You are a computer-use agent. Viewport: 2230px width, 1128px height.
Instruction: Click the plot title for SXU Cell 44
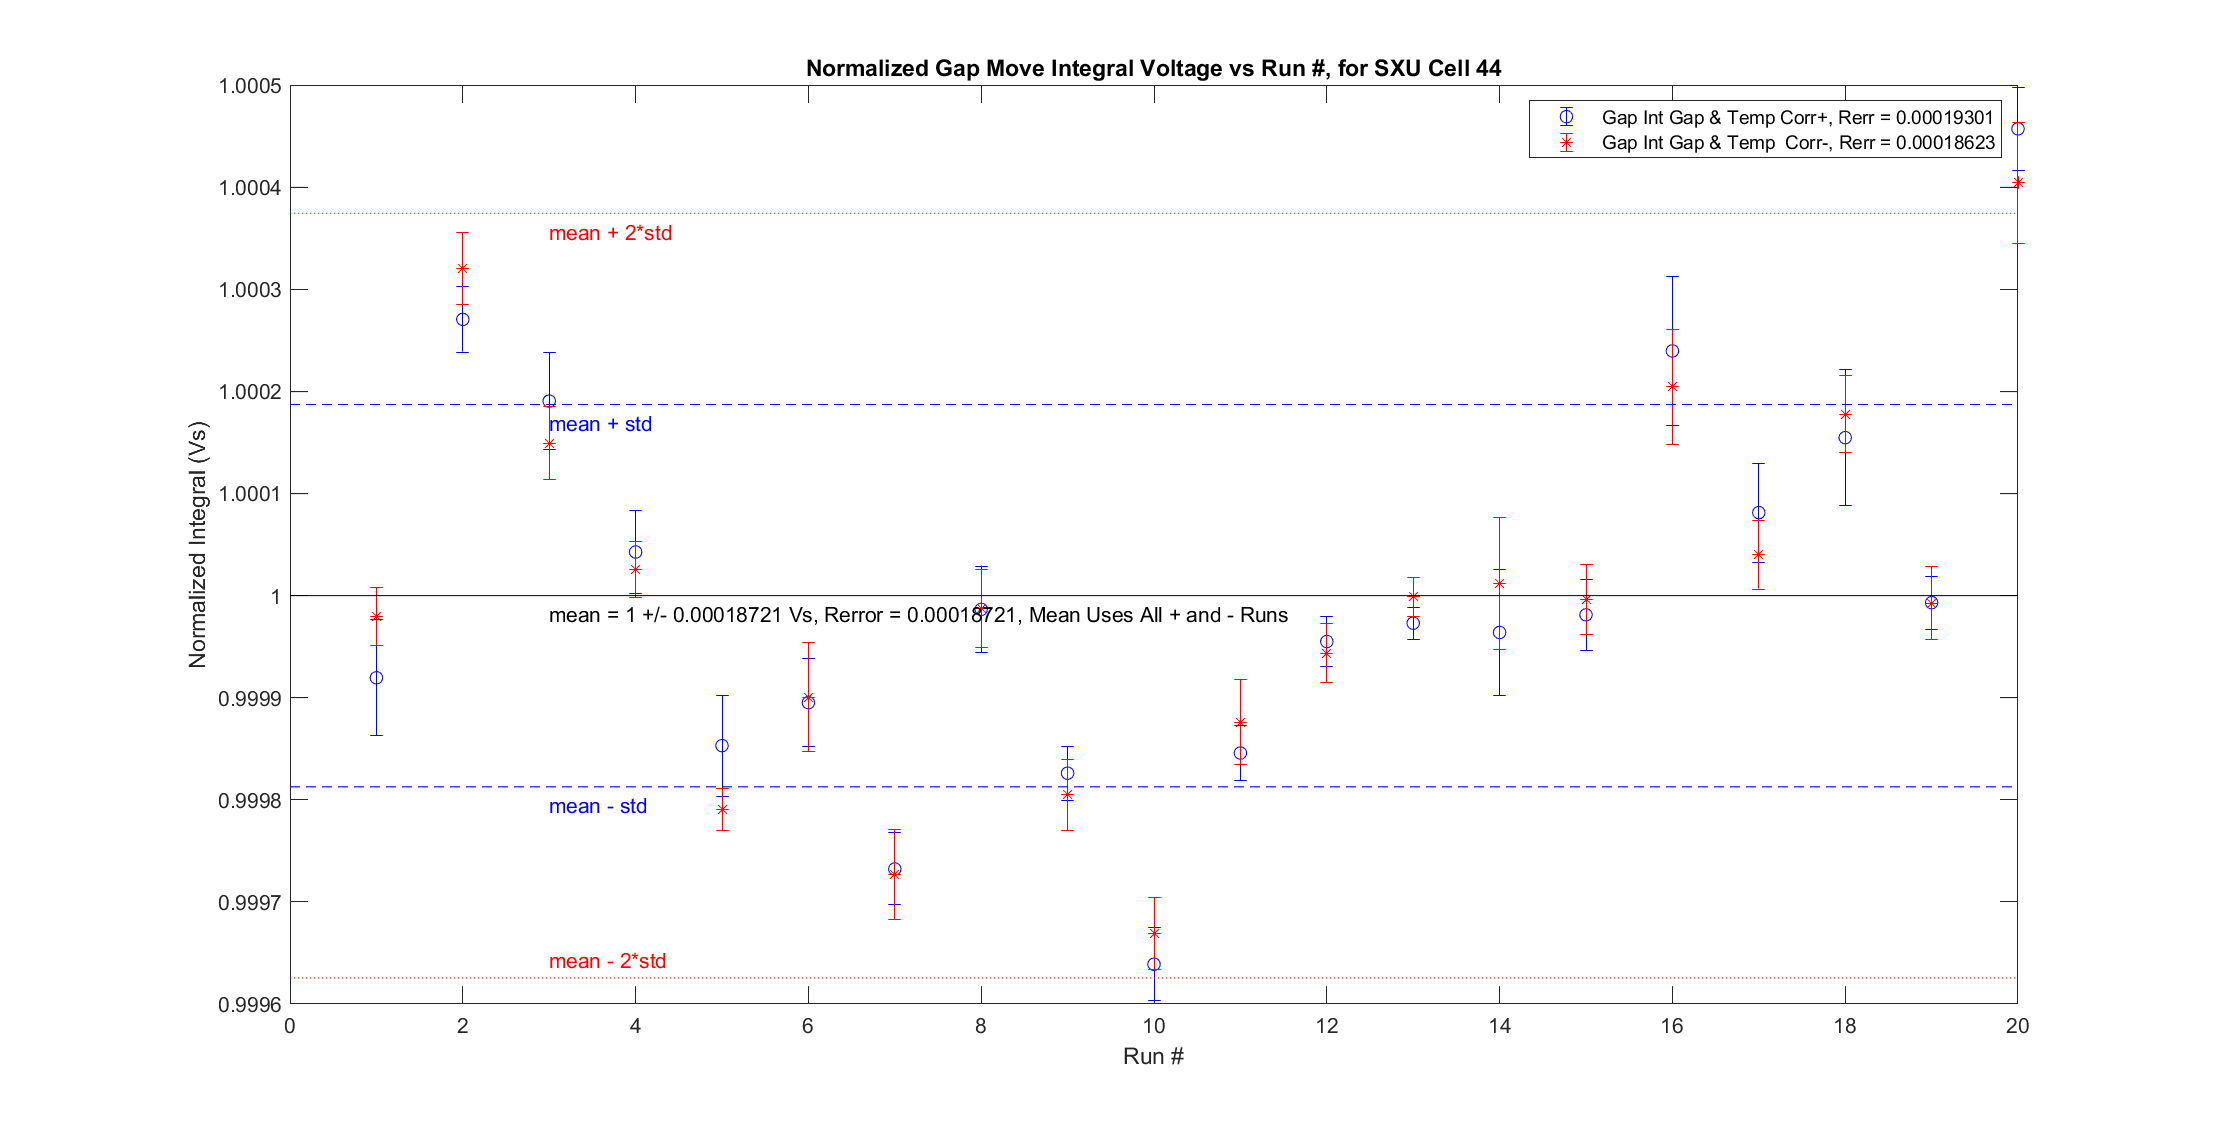click(1153, 68)
